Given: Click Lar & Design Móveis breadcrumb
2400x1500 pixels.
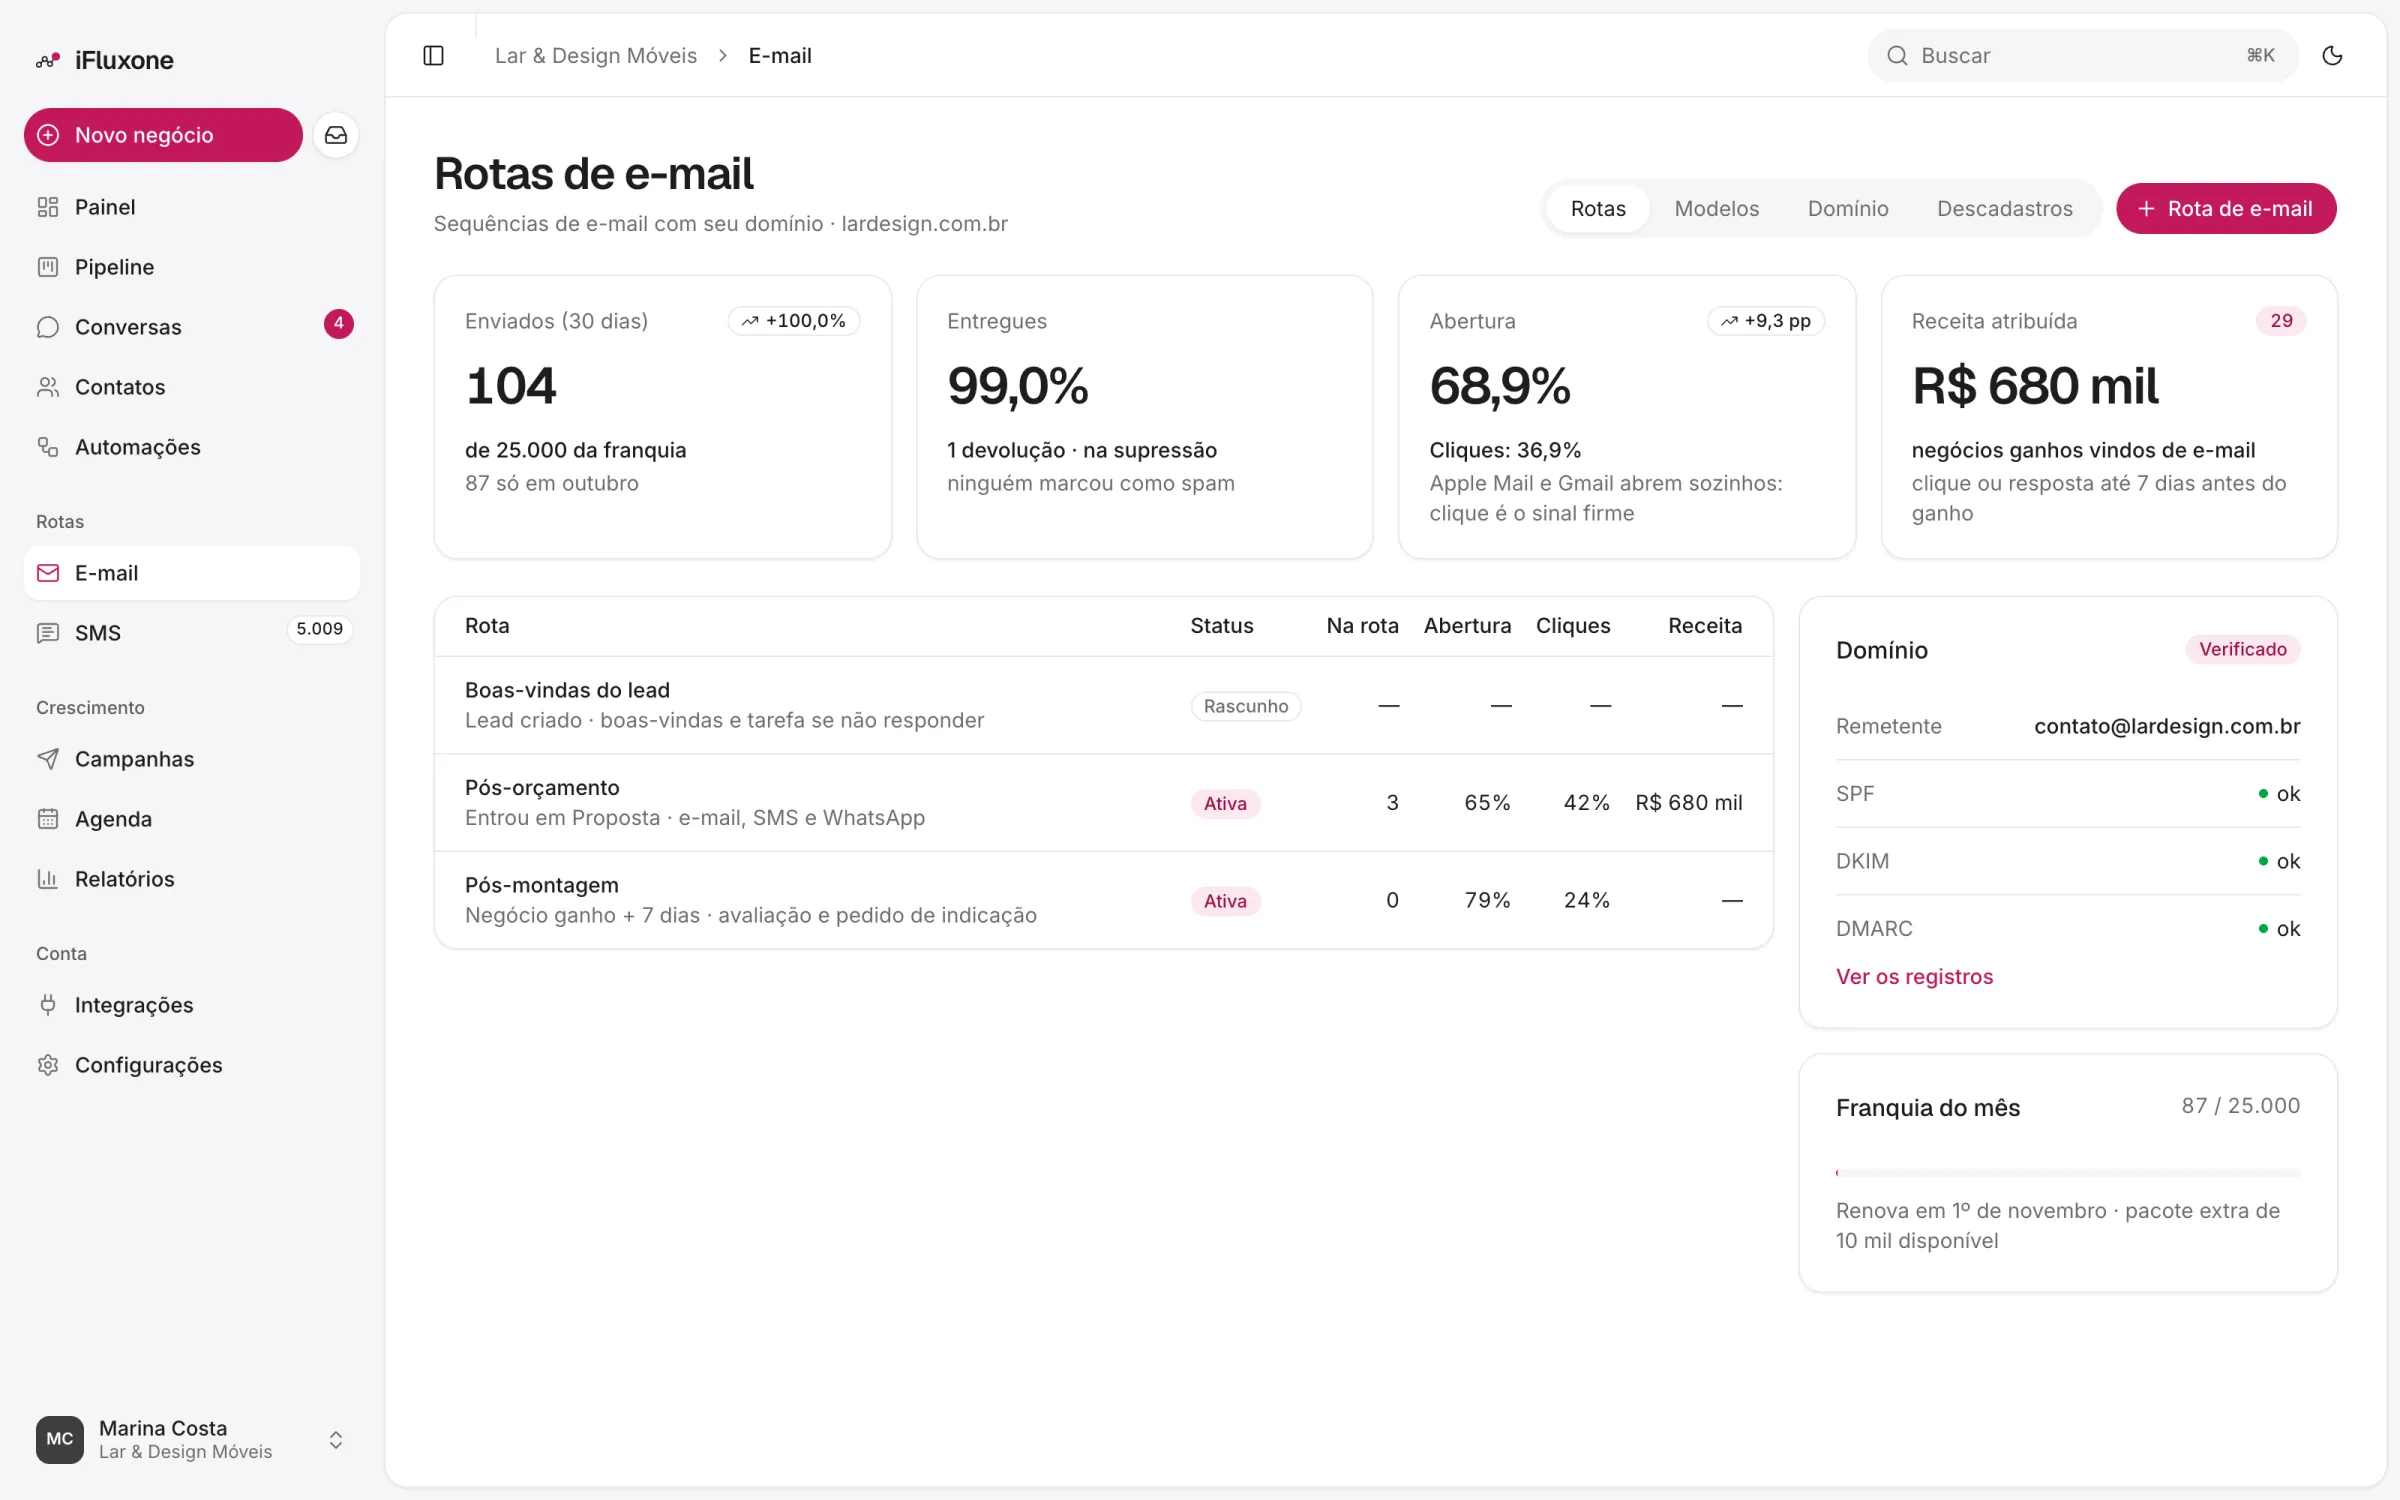Looking at the screenshot, I should click(x=596, y=55).
